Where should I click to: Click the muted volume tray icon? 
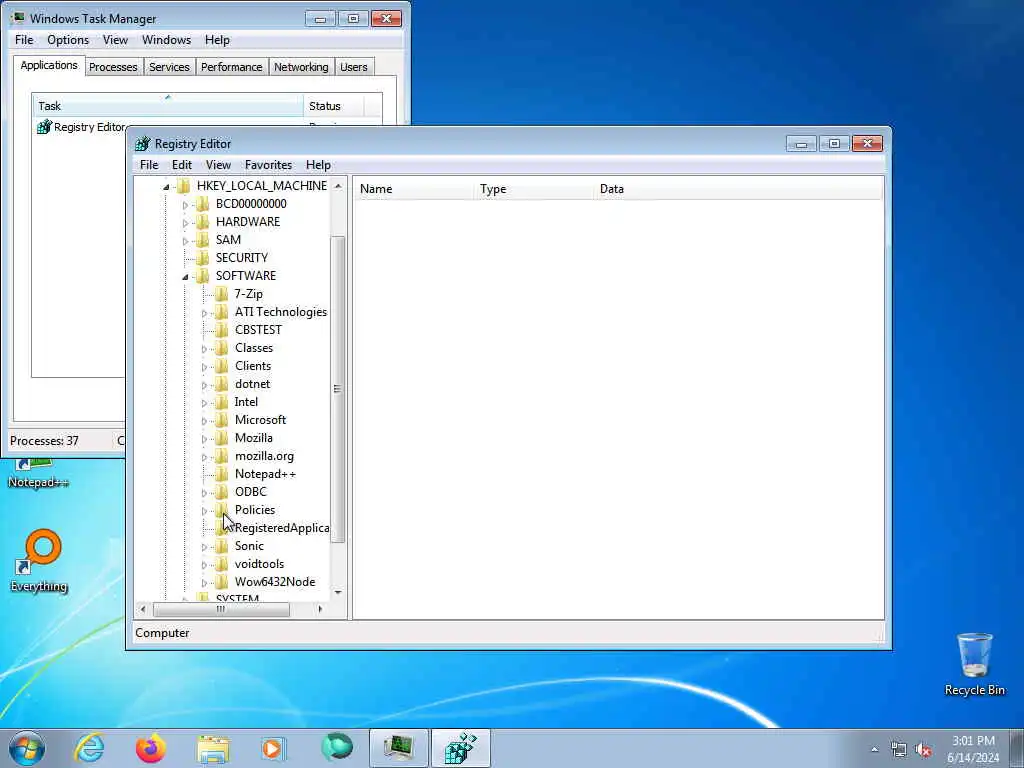pos(923,750)
